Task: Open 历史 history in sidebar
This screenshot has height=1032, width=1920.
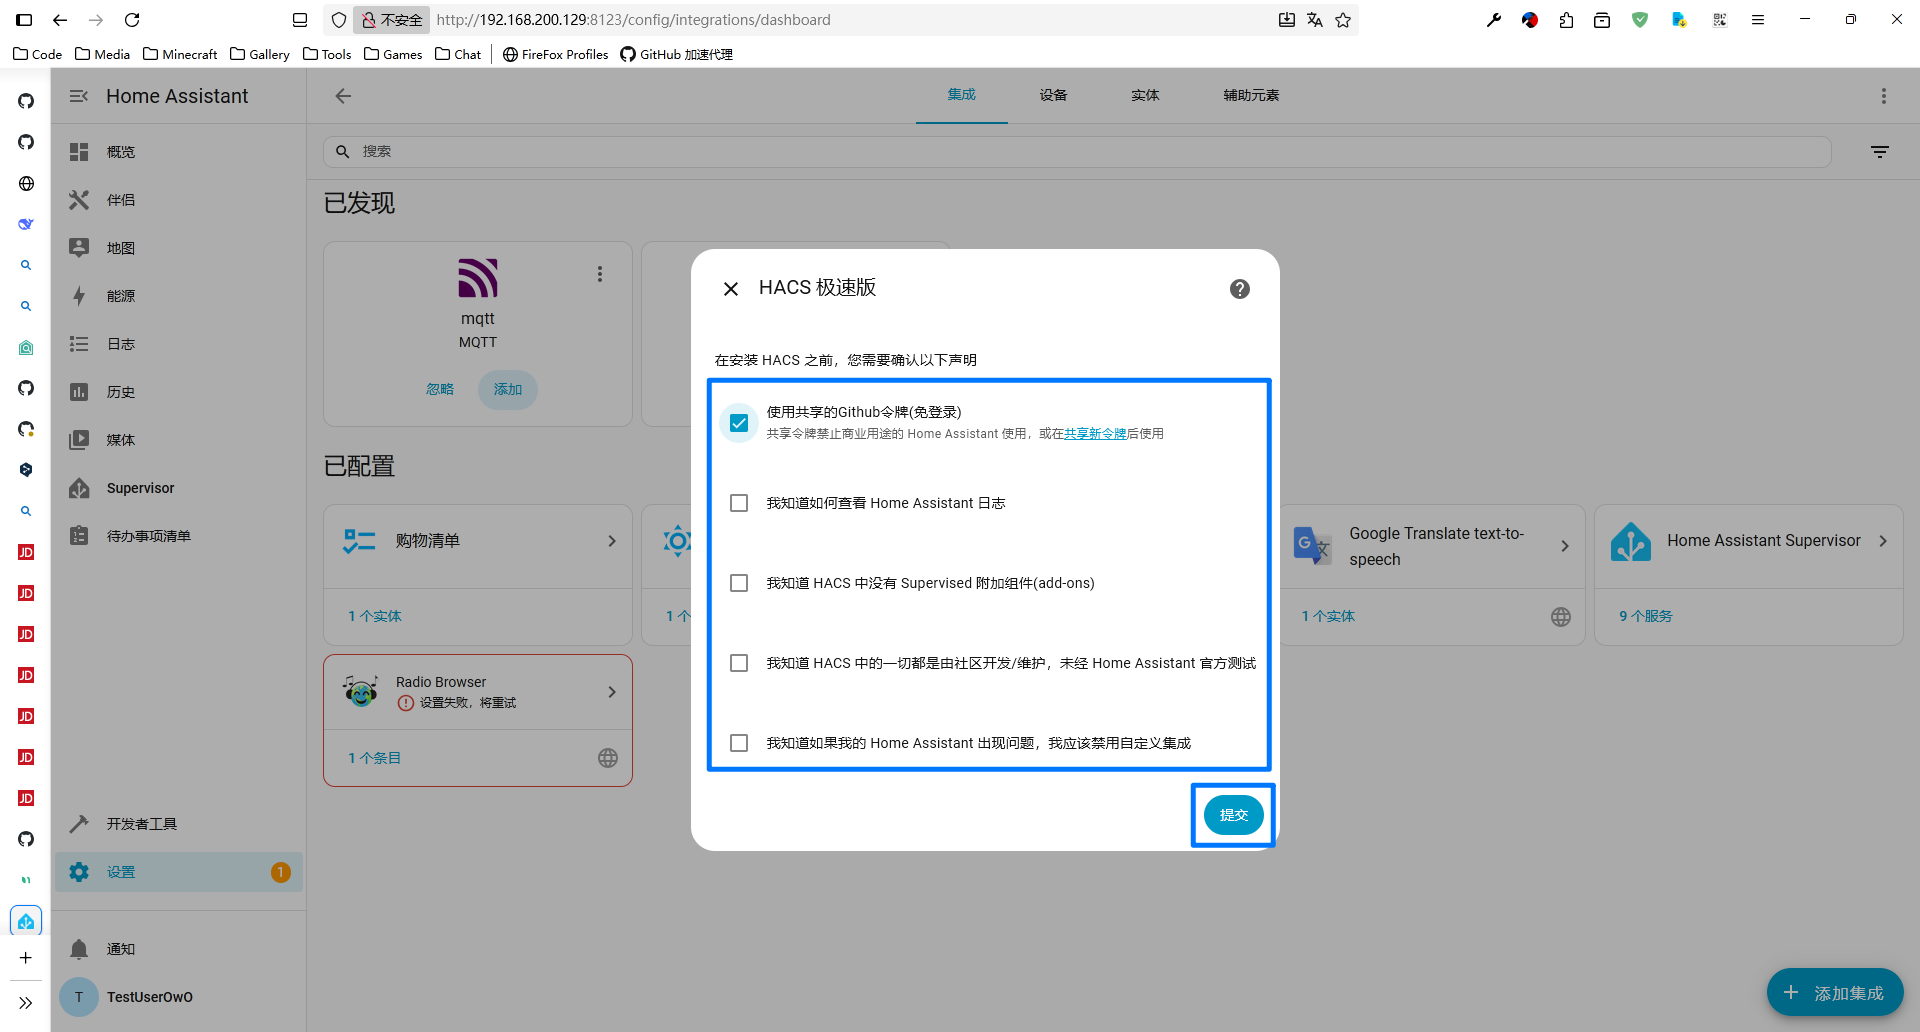Action: 178,392
